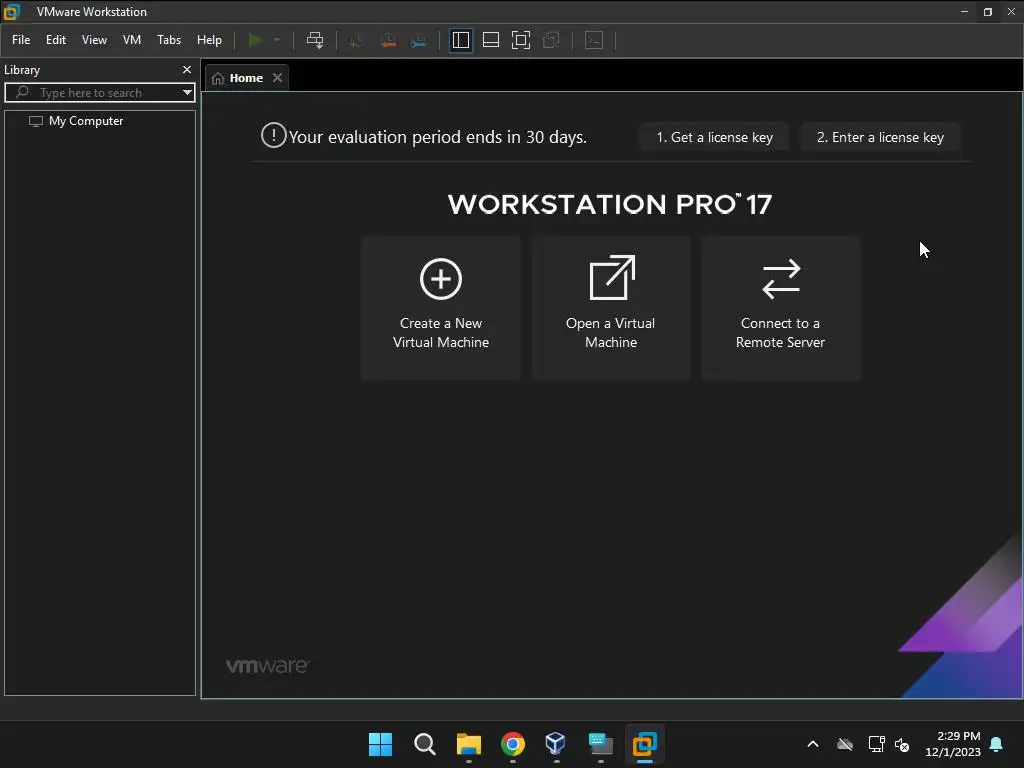
Task: Click Send Ctrl+Alt+Del toolbar icon
Action: 315,40
